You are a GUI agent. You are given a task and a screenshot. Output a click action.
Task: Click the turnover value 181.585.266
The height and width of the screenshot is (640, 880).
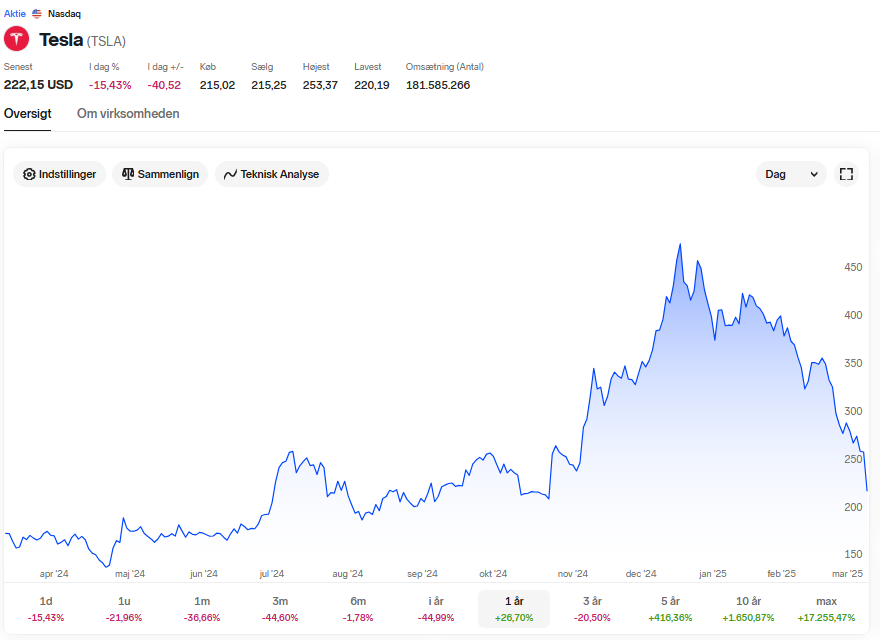click(x=438, y=85)
